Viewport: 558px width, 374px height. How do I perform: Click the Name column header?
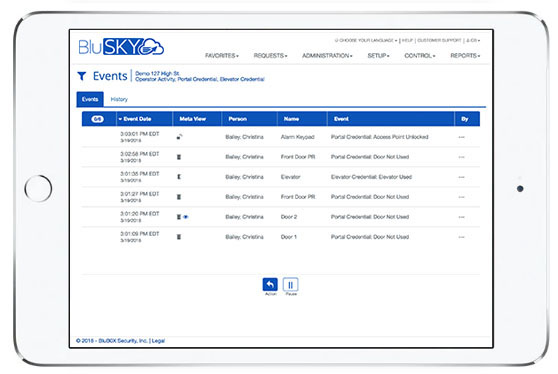tap(291, 119)
